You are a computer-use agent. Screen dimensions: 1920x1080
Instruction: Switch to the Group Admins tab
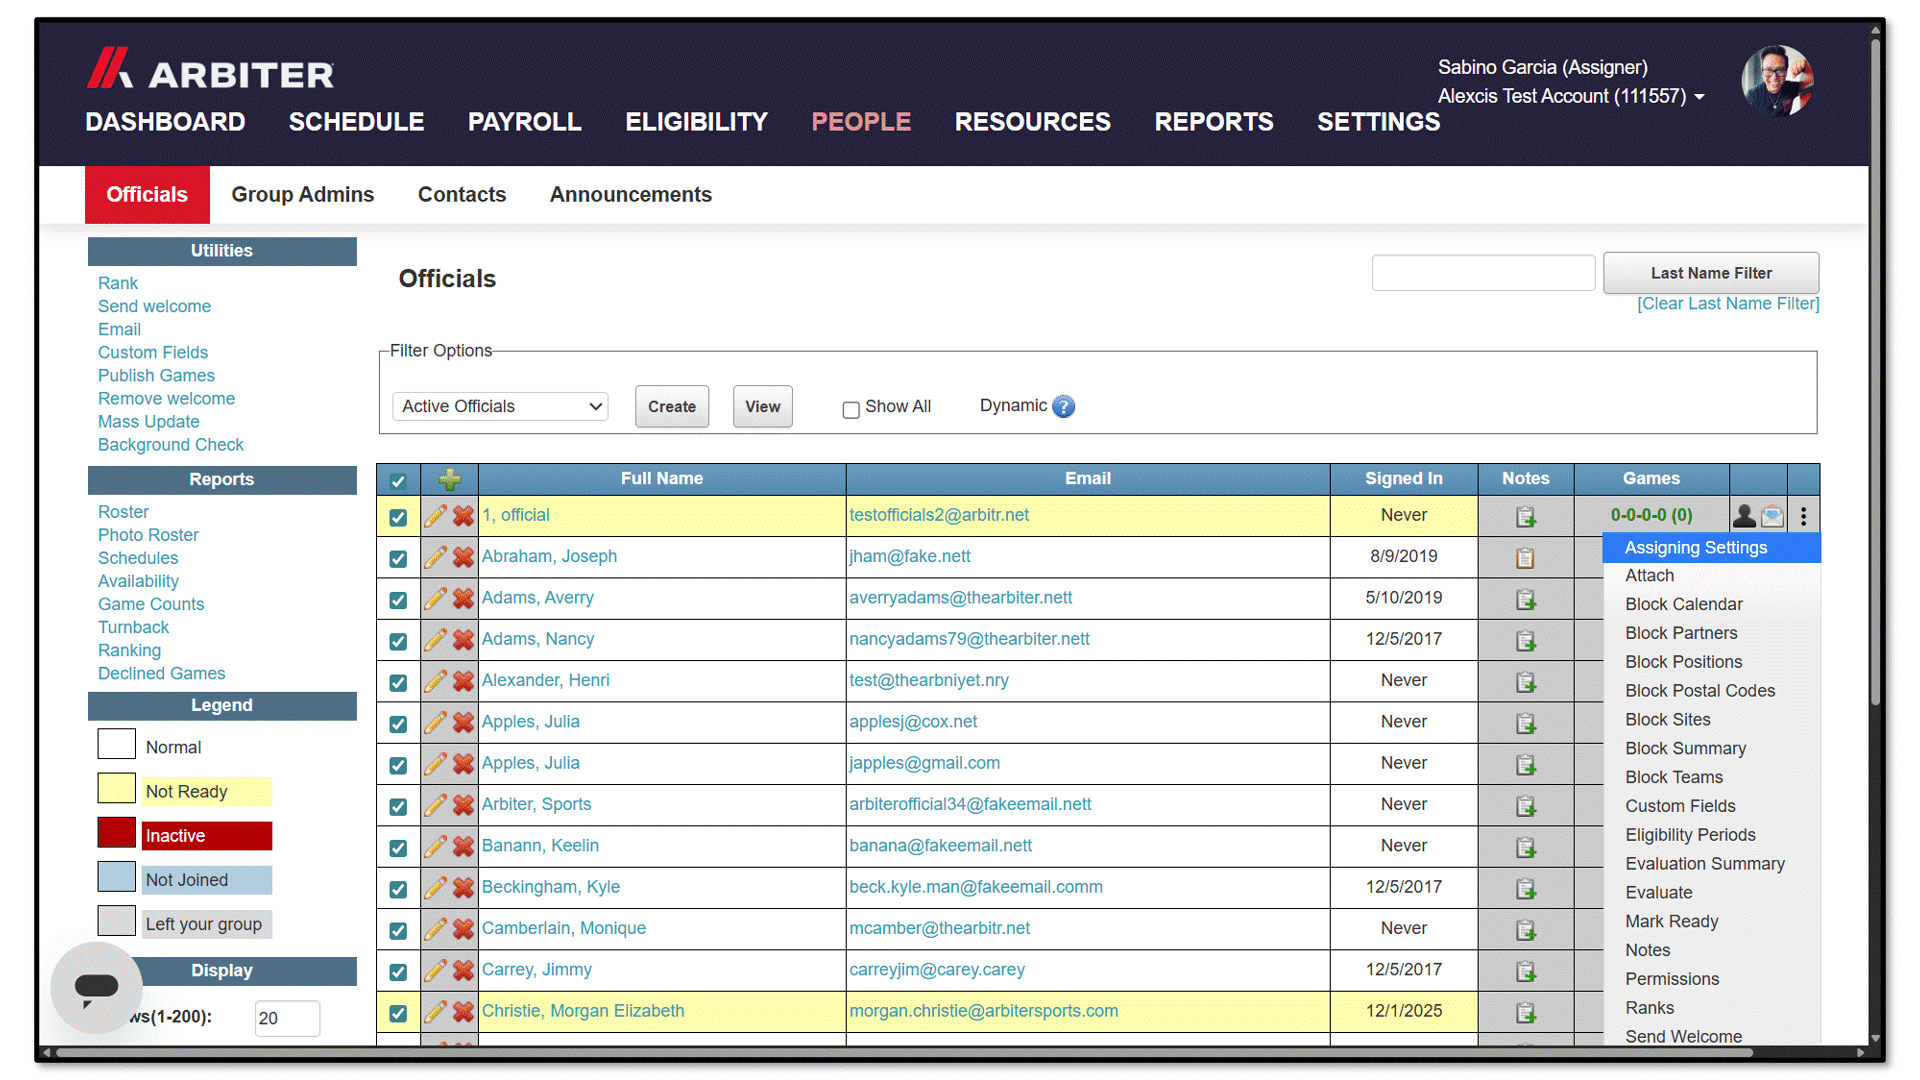[303, 195]
